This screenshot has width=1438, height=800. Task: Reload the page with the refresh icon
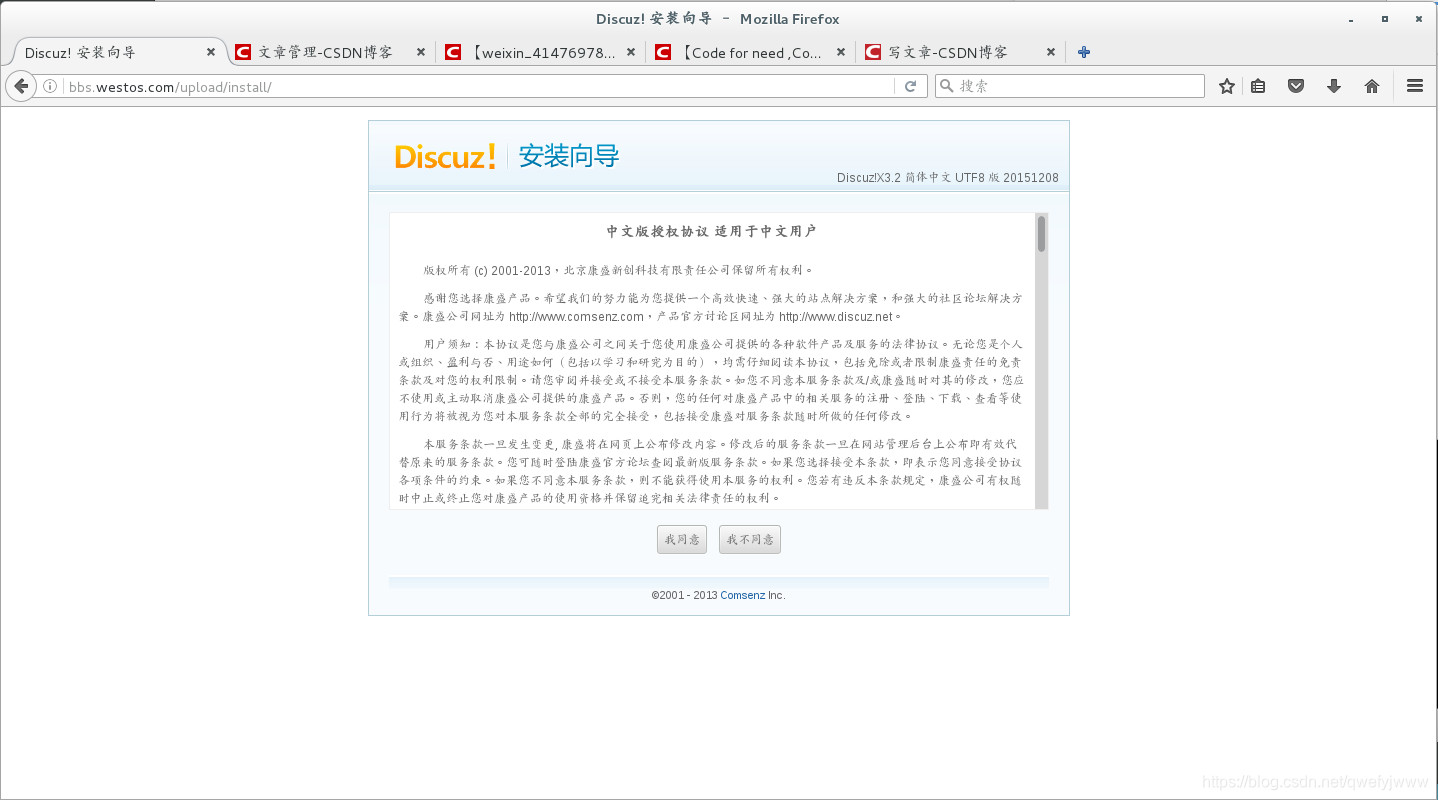pos(910,86)
